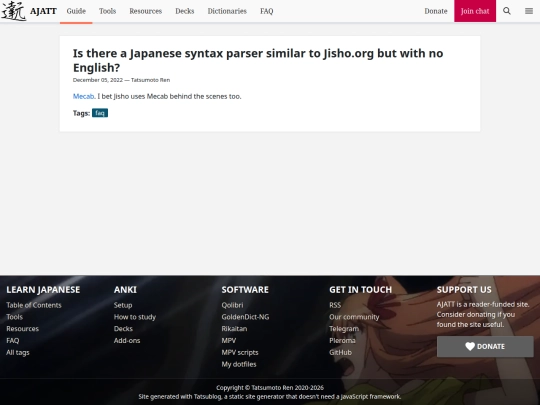Open Setup link under Anki

coord(123,305)
